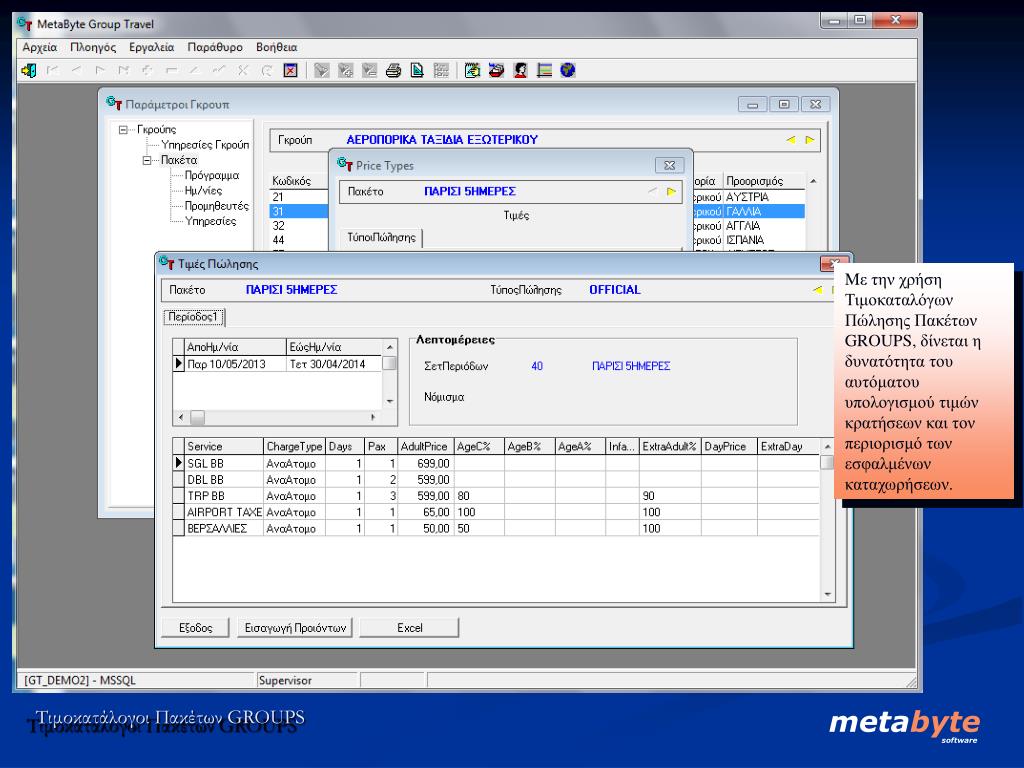1024x768 pixels.
Task: Click the Εισαγωγή Προϊόντων button
Action: tap(296, 628)
